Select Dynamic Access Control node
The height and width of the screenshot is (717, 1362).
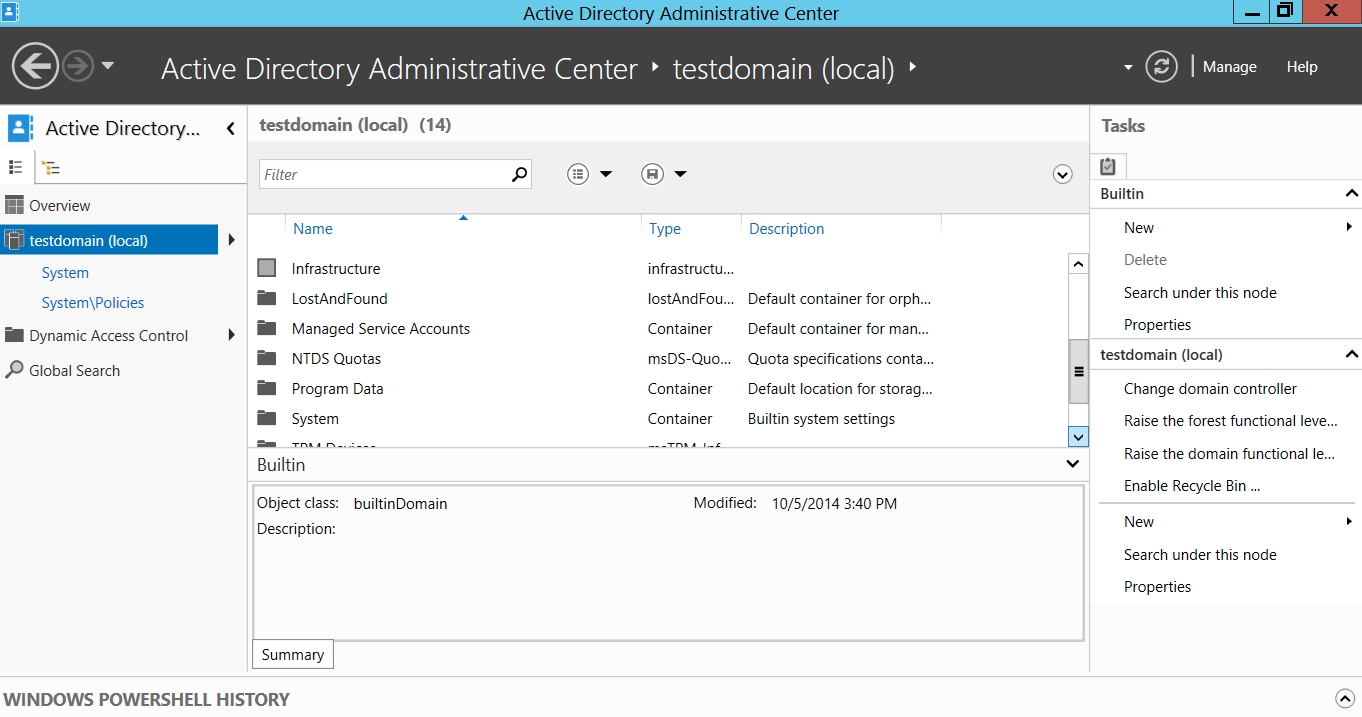point(109,336)
